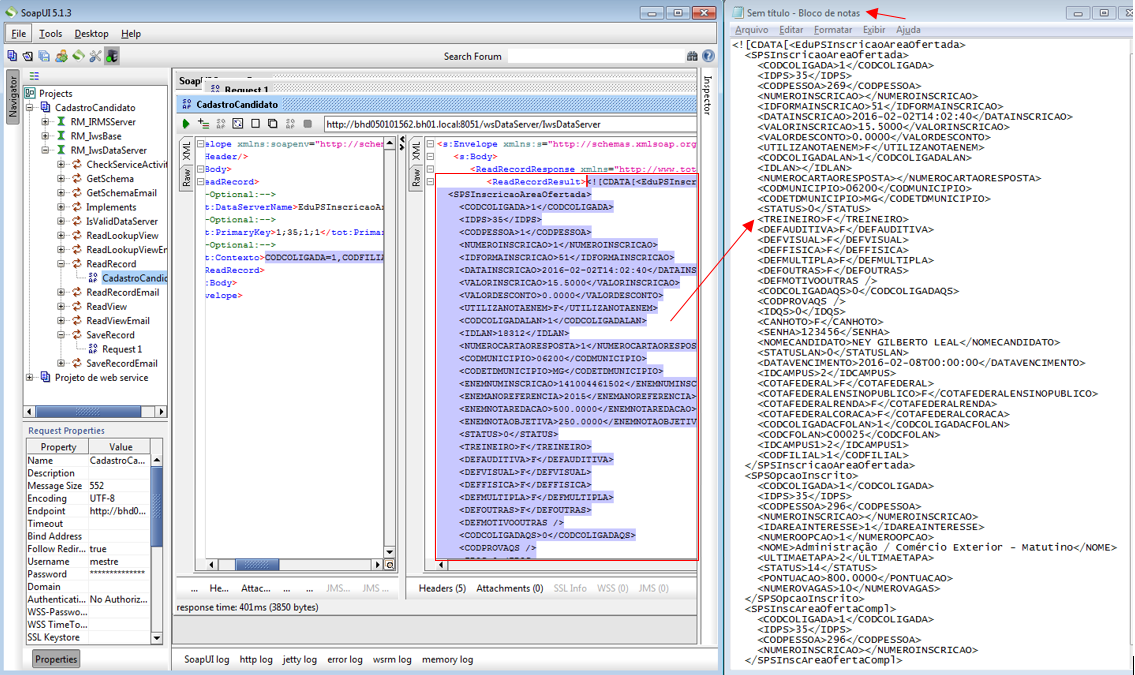The width and height of the screenshot is (1135, 675).
Task: Select RM_IRMSServer interface in tree
Action: click(x=103, y=122)
